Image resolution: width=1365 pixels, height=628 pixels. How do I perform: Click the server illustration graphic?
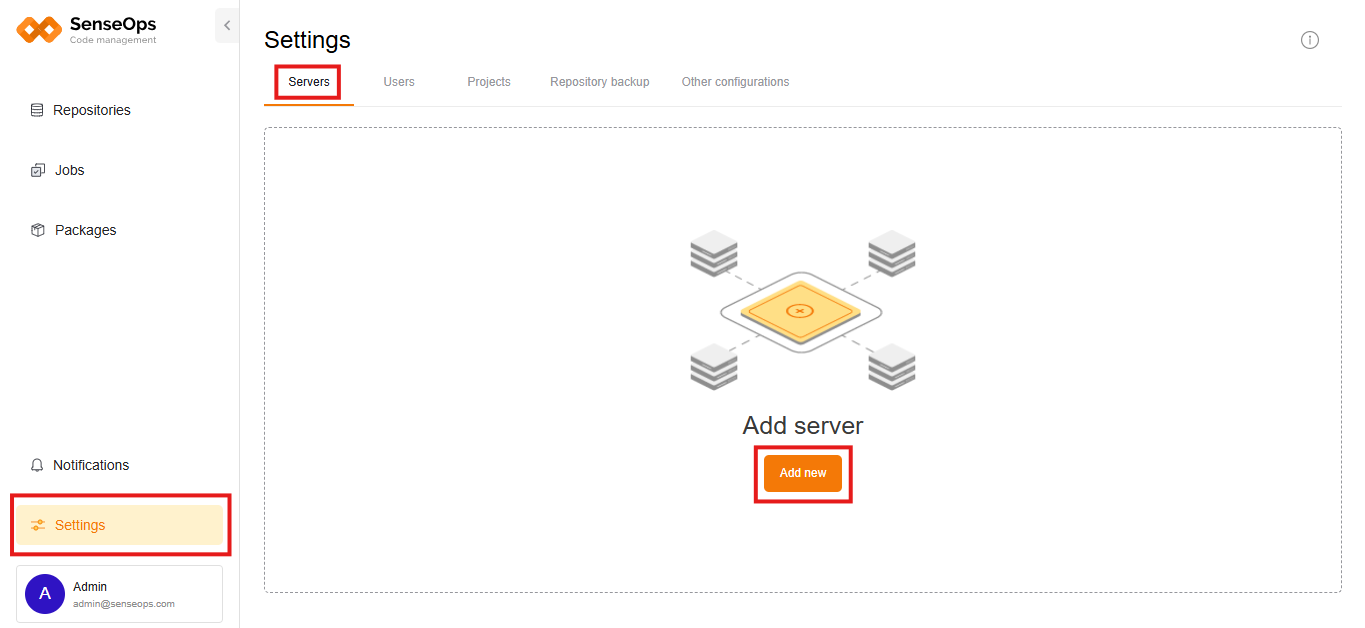(802, 309)
